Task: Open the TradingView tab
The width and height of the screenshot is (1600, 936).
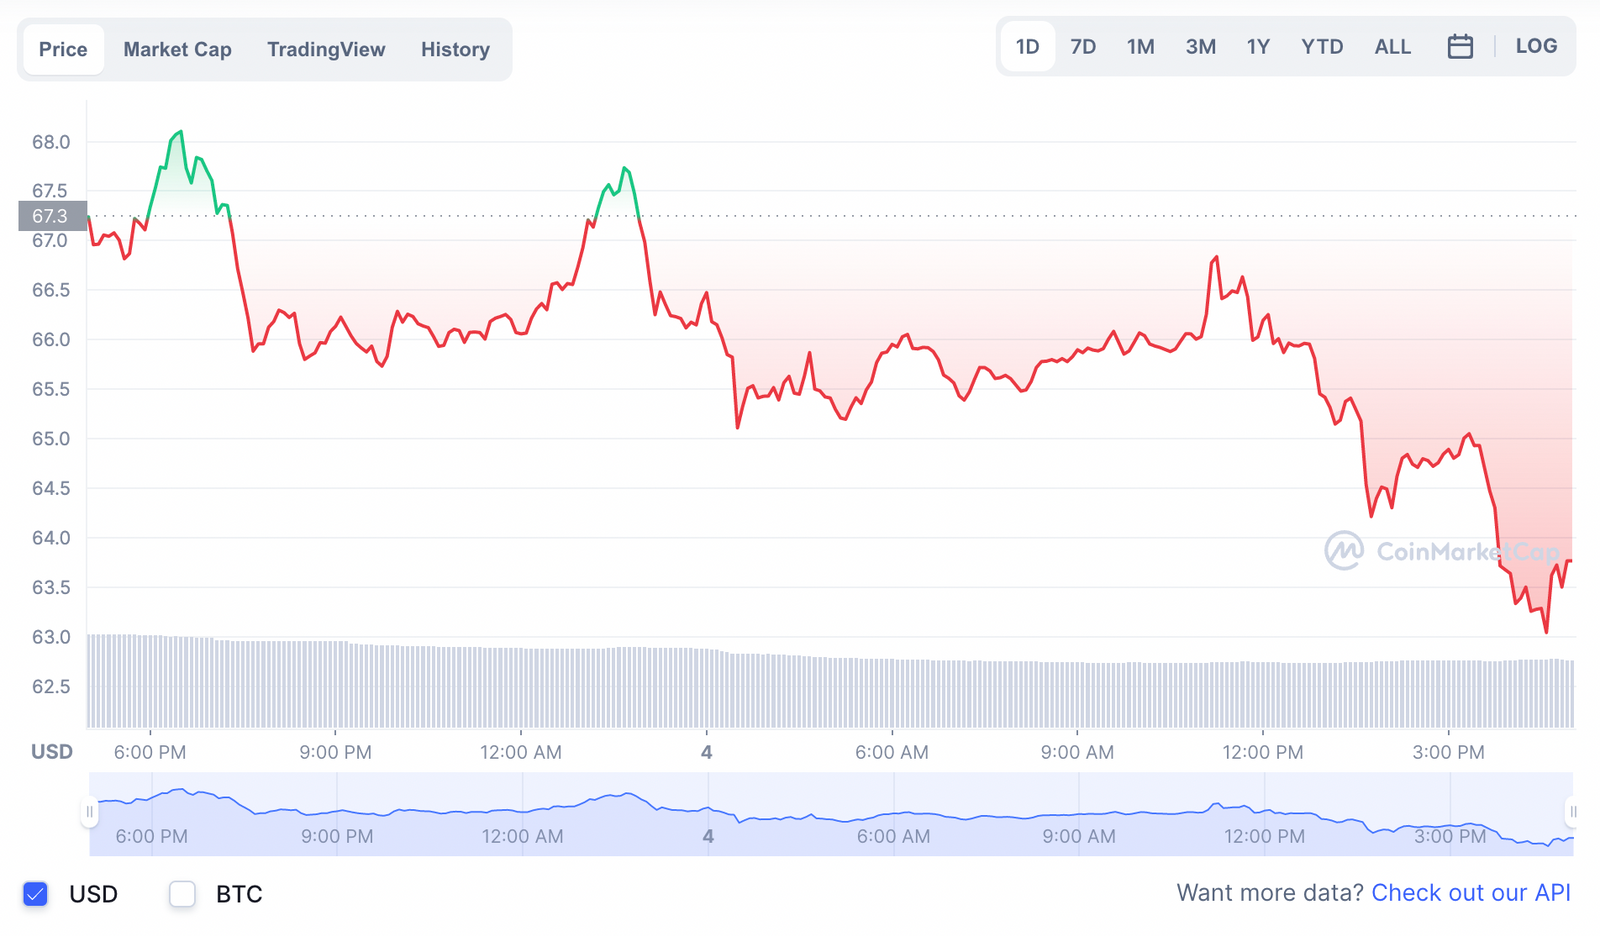Action: click(326, 49)
